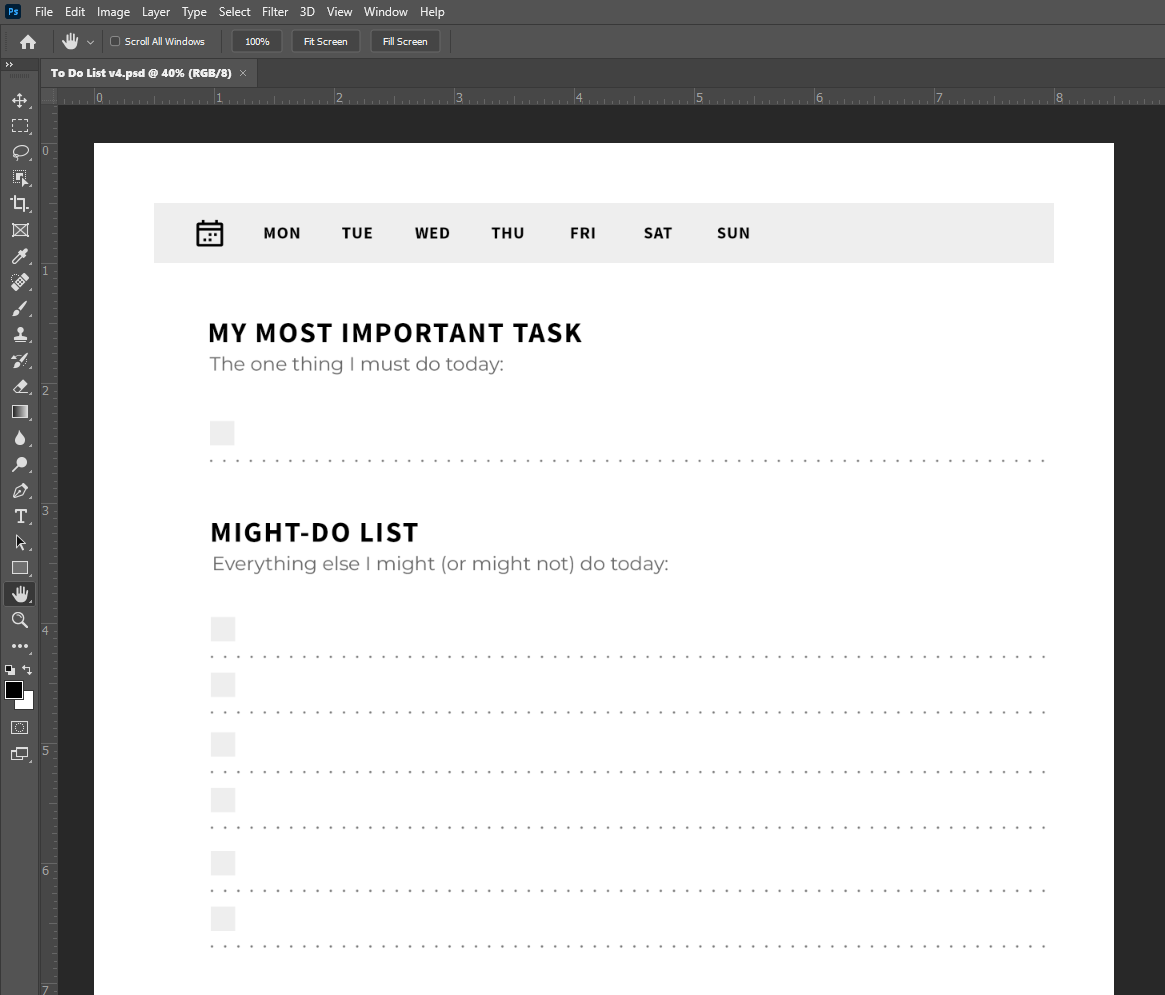Screen dimensions: 1165x995
Task: Open the Filter menu
Action: click(275, 12)
